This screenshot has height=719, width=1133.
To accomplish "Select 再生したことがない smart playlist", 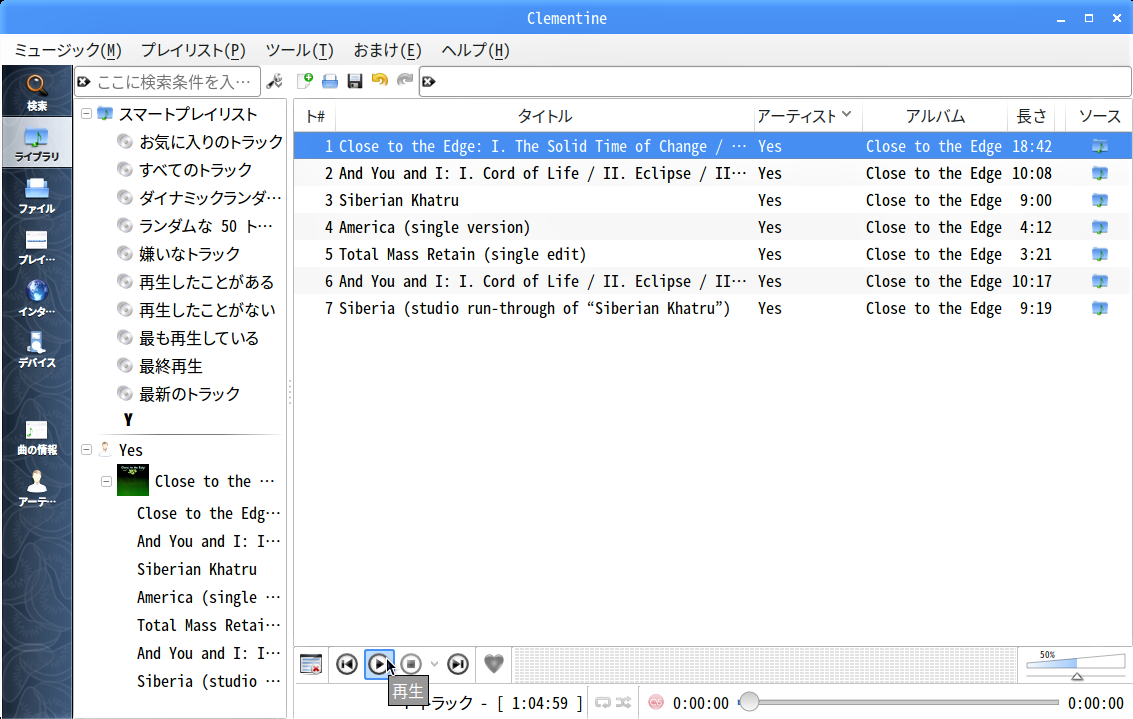I will pyautogui.click(x=207, y=310).
